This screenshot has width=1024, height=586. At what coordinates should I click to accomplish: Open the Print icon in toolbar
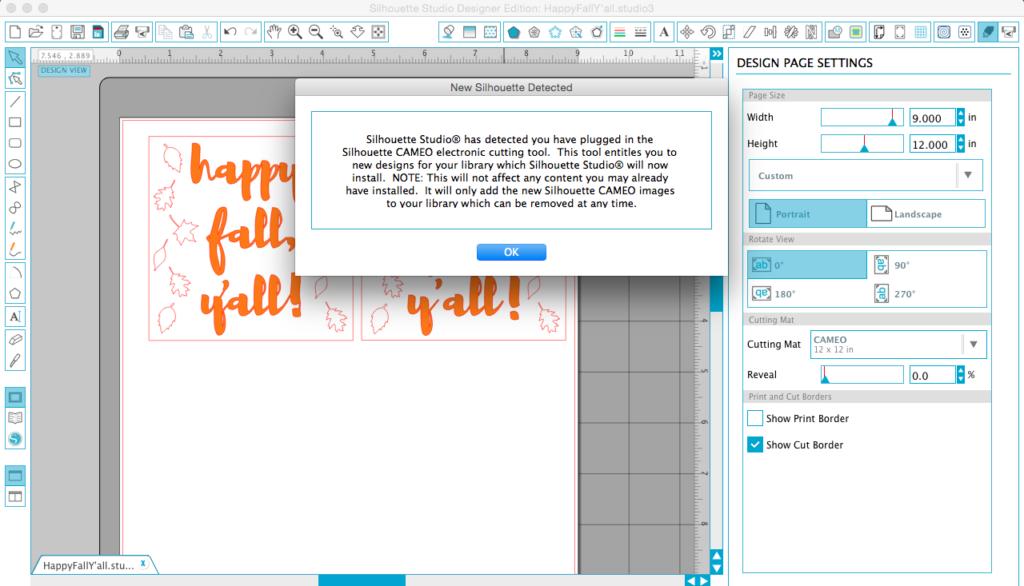click(121, 31)
